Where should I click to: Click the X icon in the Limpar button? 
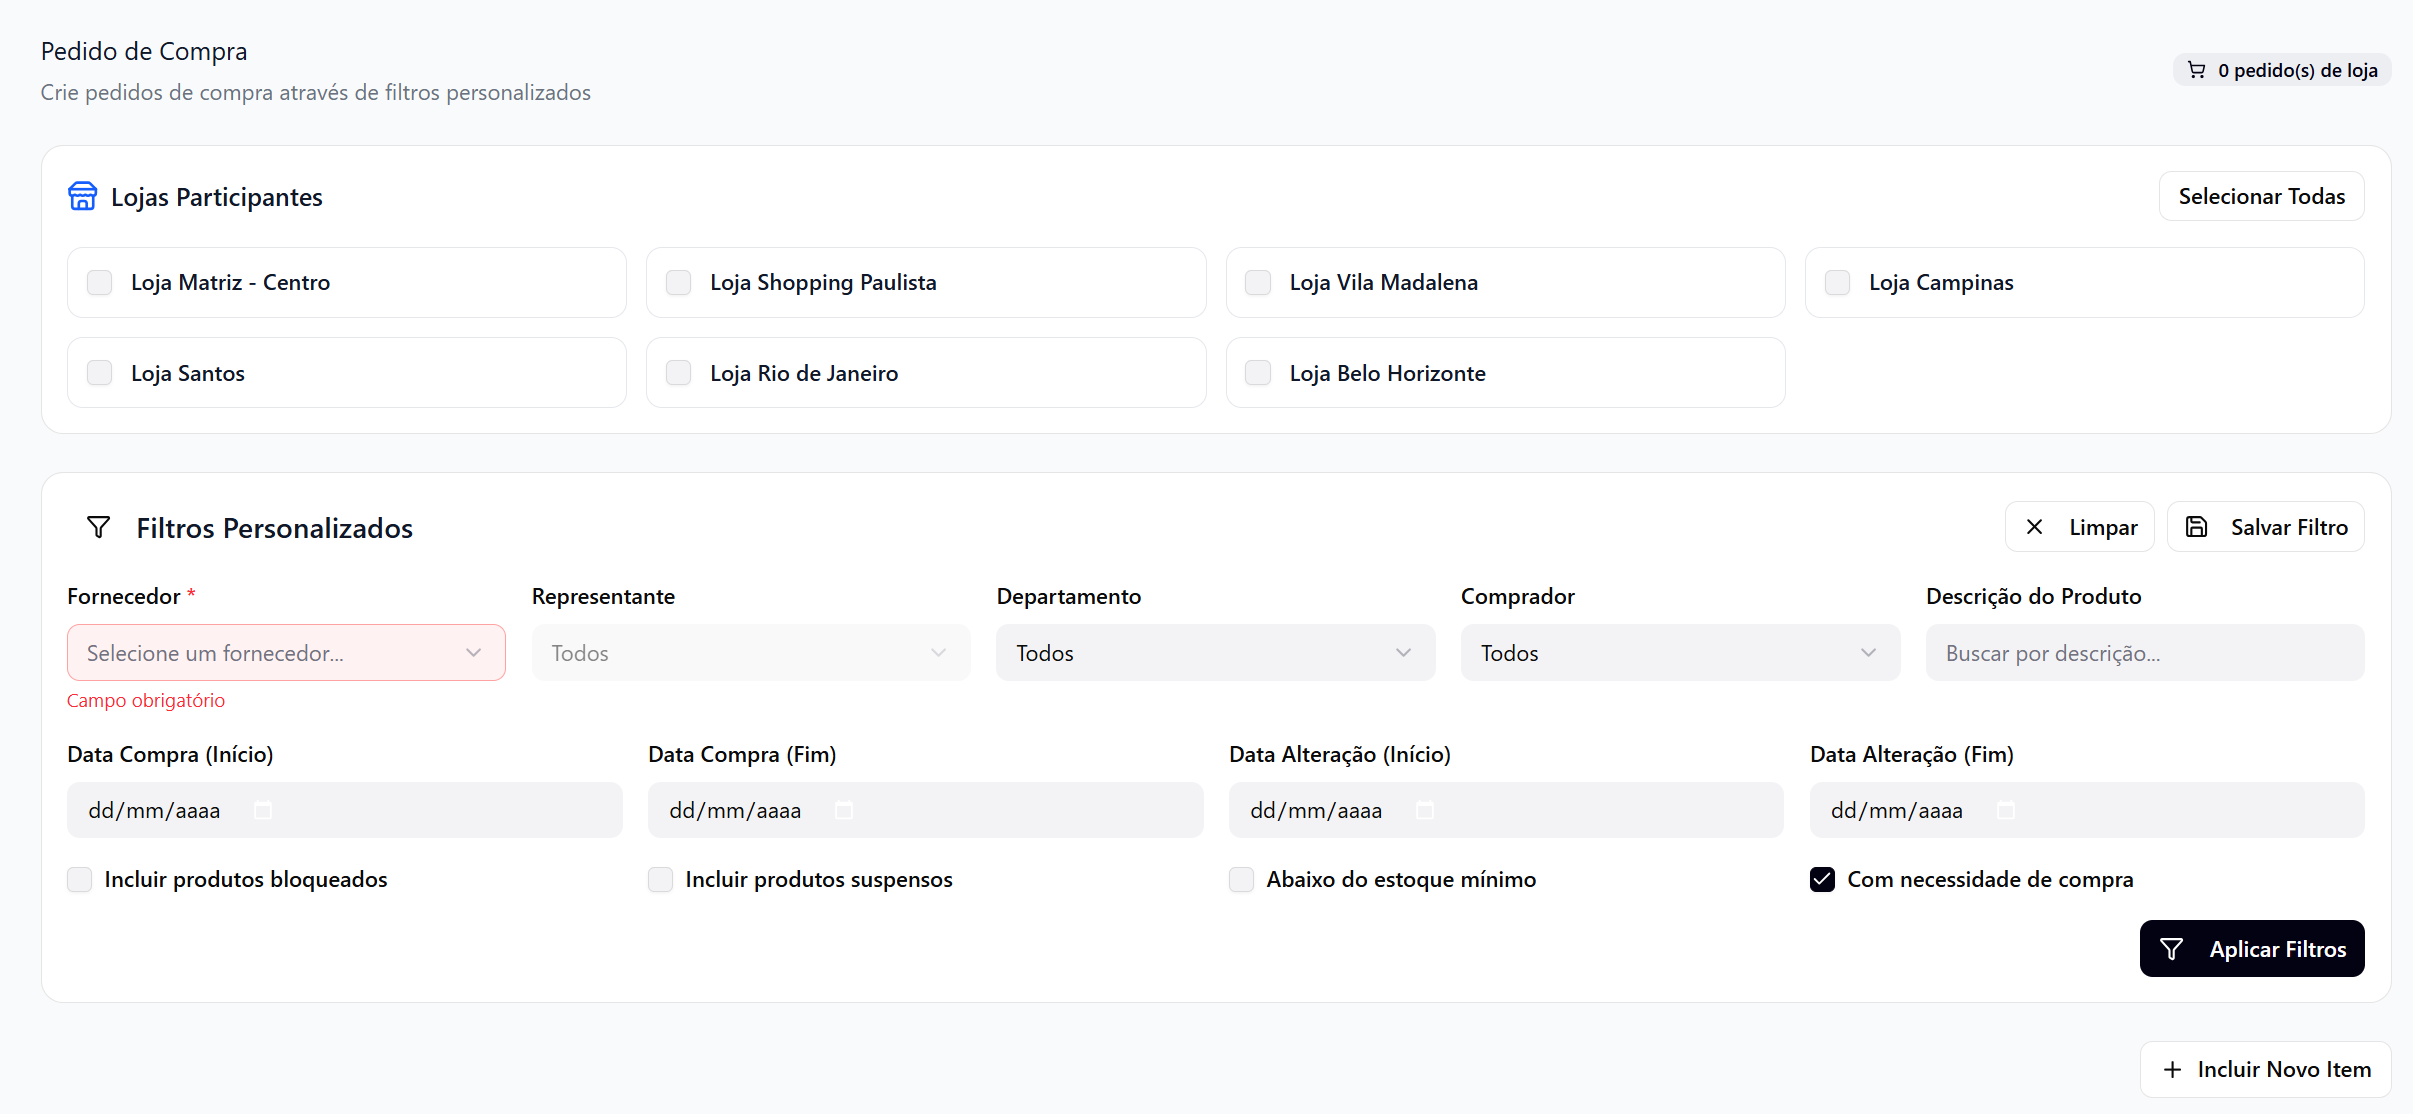tap(2034, 527)
